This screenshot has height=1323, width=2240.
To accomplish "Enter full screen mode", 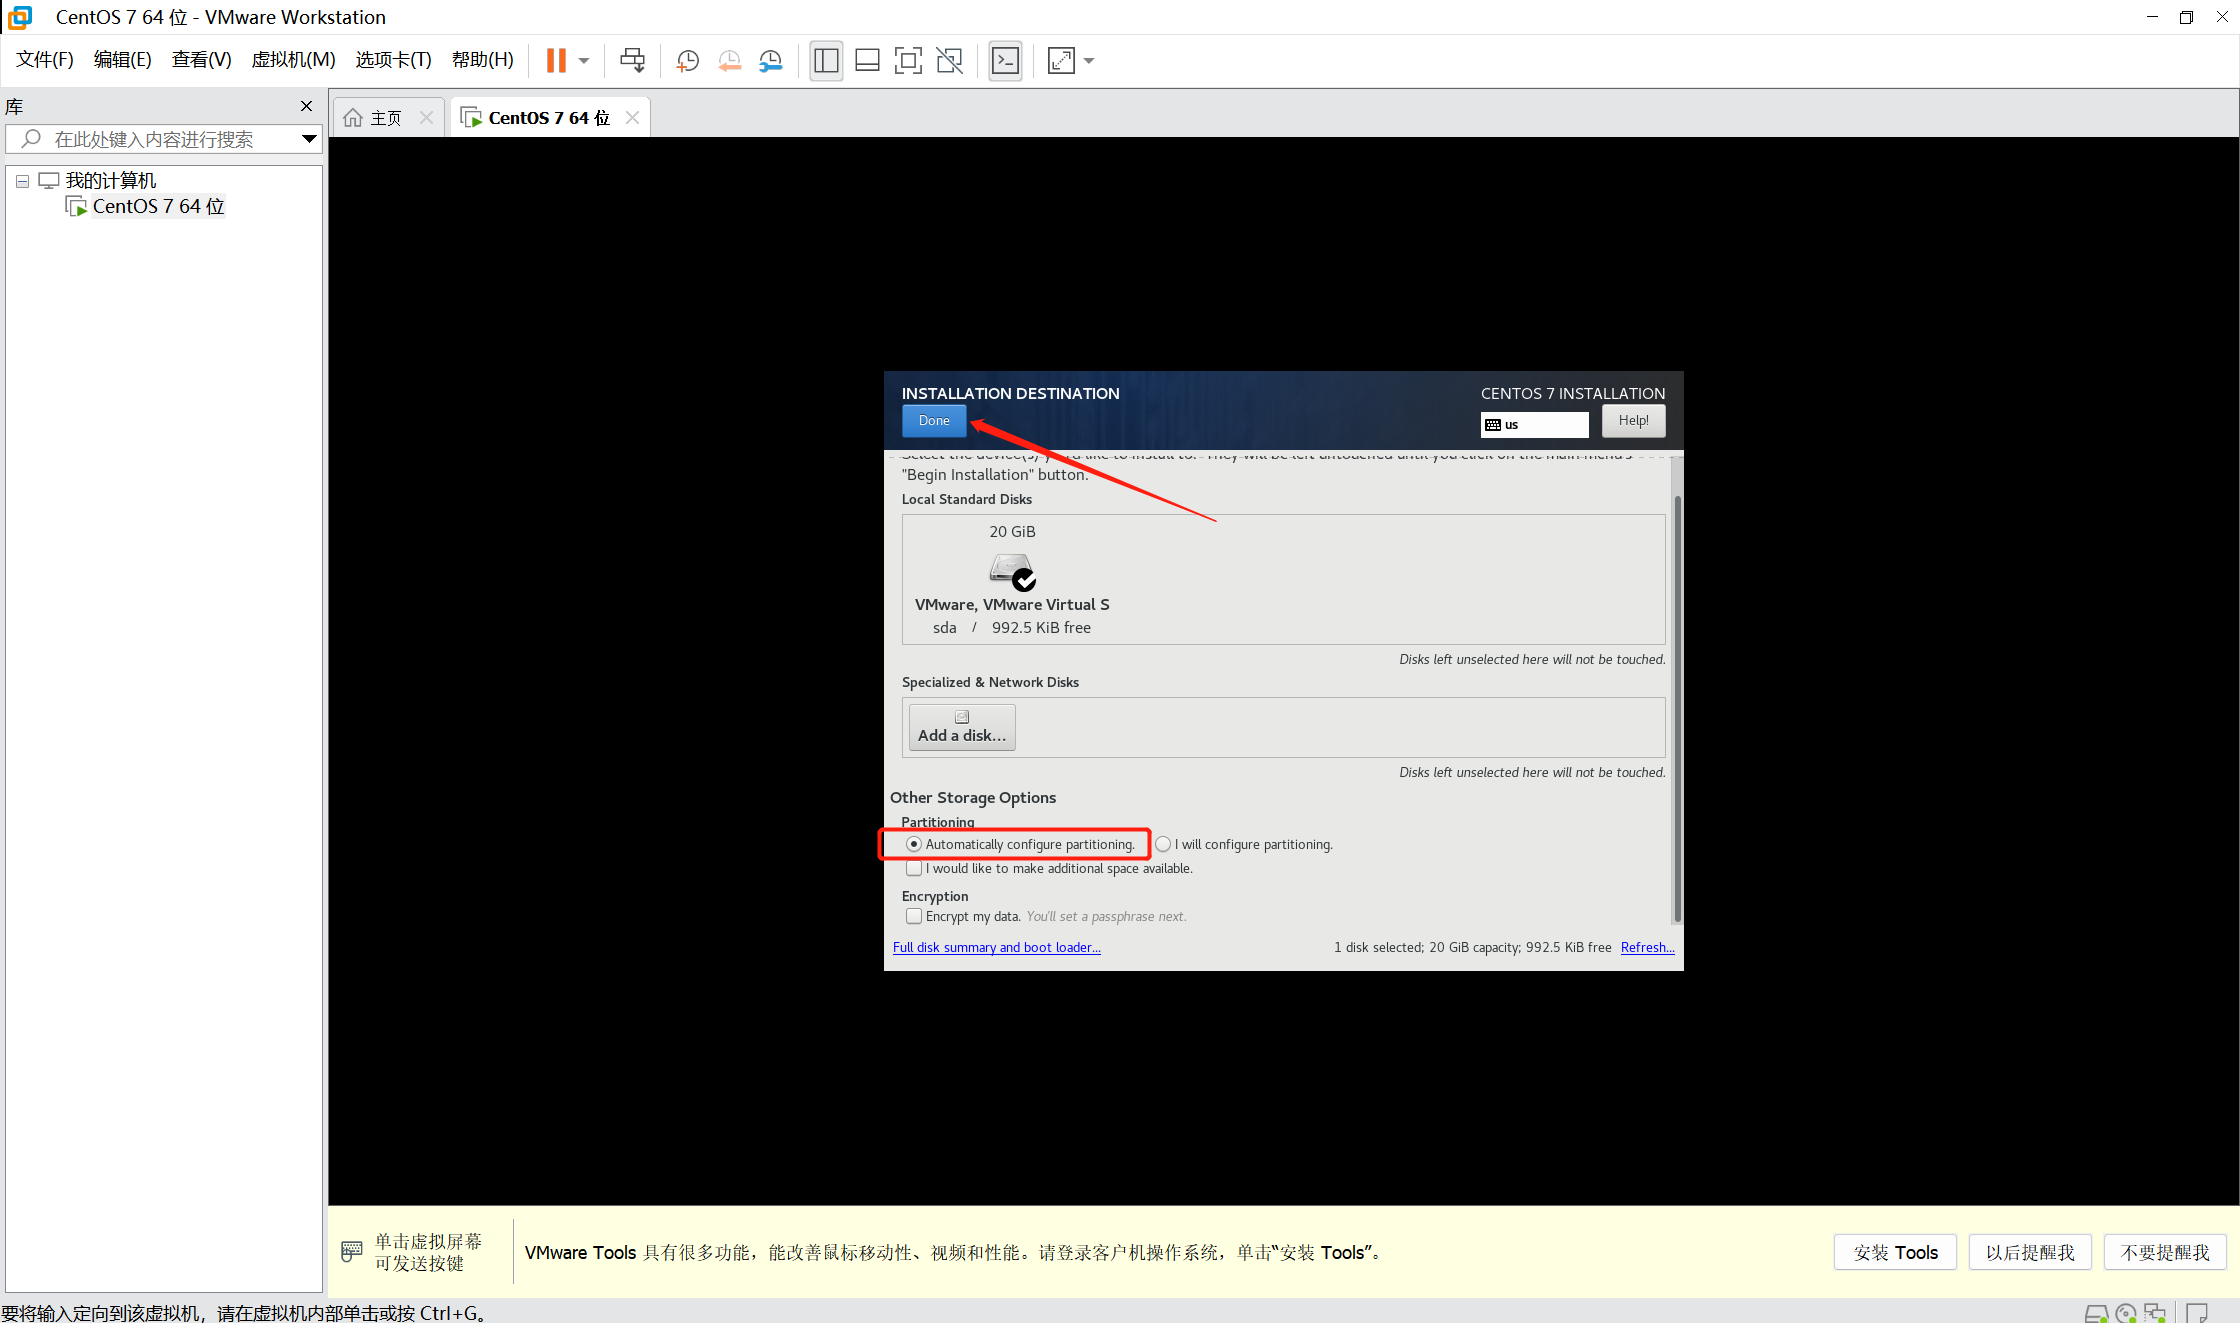I will coord(908,61).
